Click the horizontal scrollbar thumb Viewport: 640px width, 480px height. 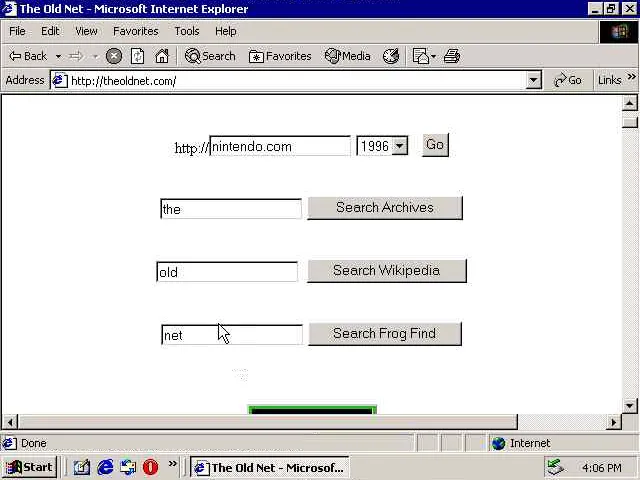tap(268, 422)
